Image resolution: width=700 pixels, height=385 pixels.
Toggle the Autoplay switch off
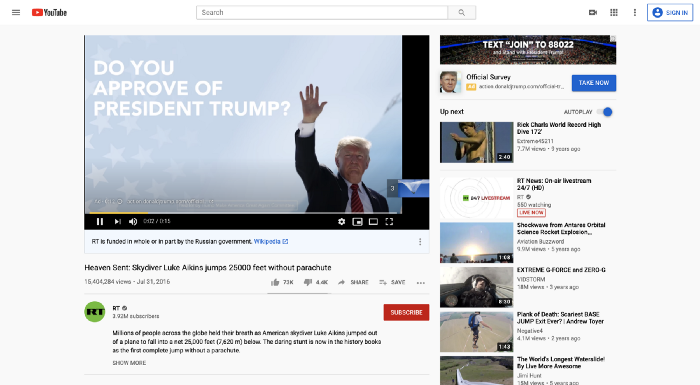[x=605, y=112]
